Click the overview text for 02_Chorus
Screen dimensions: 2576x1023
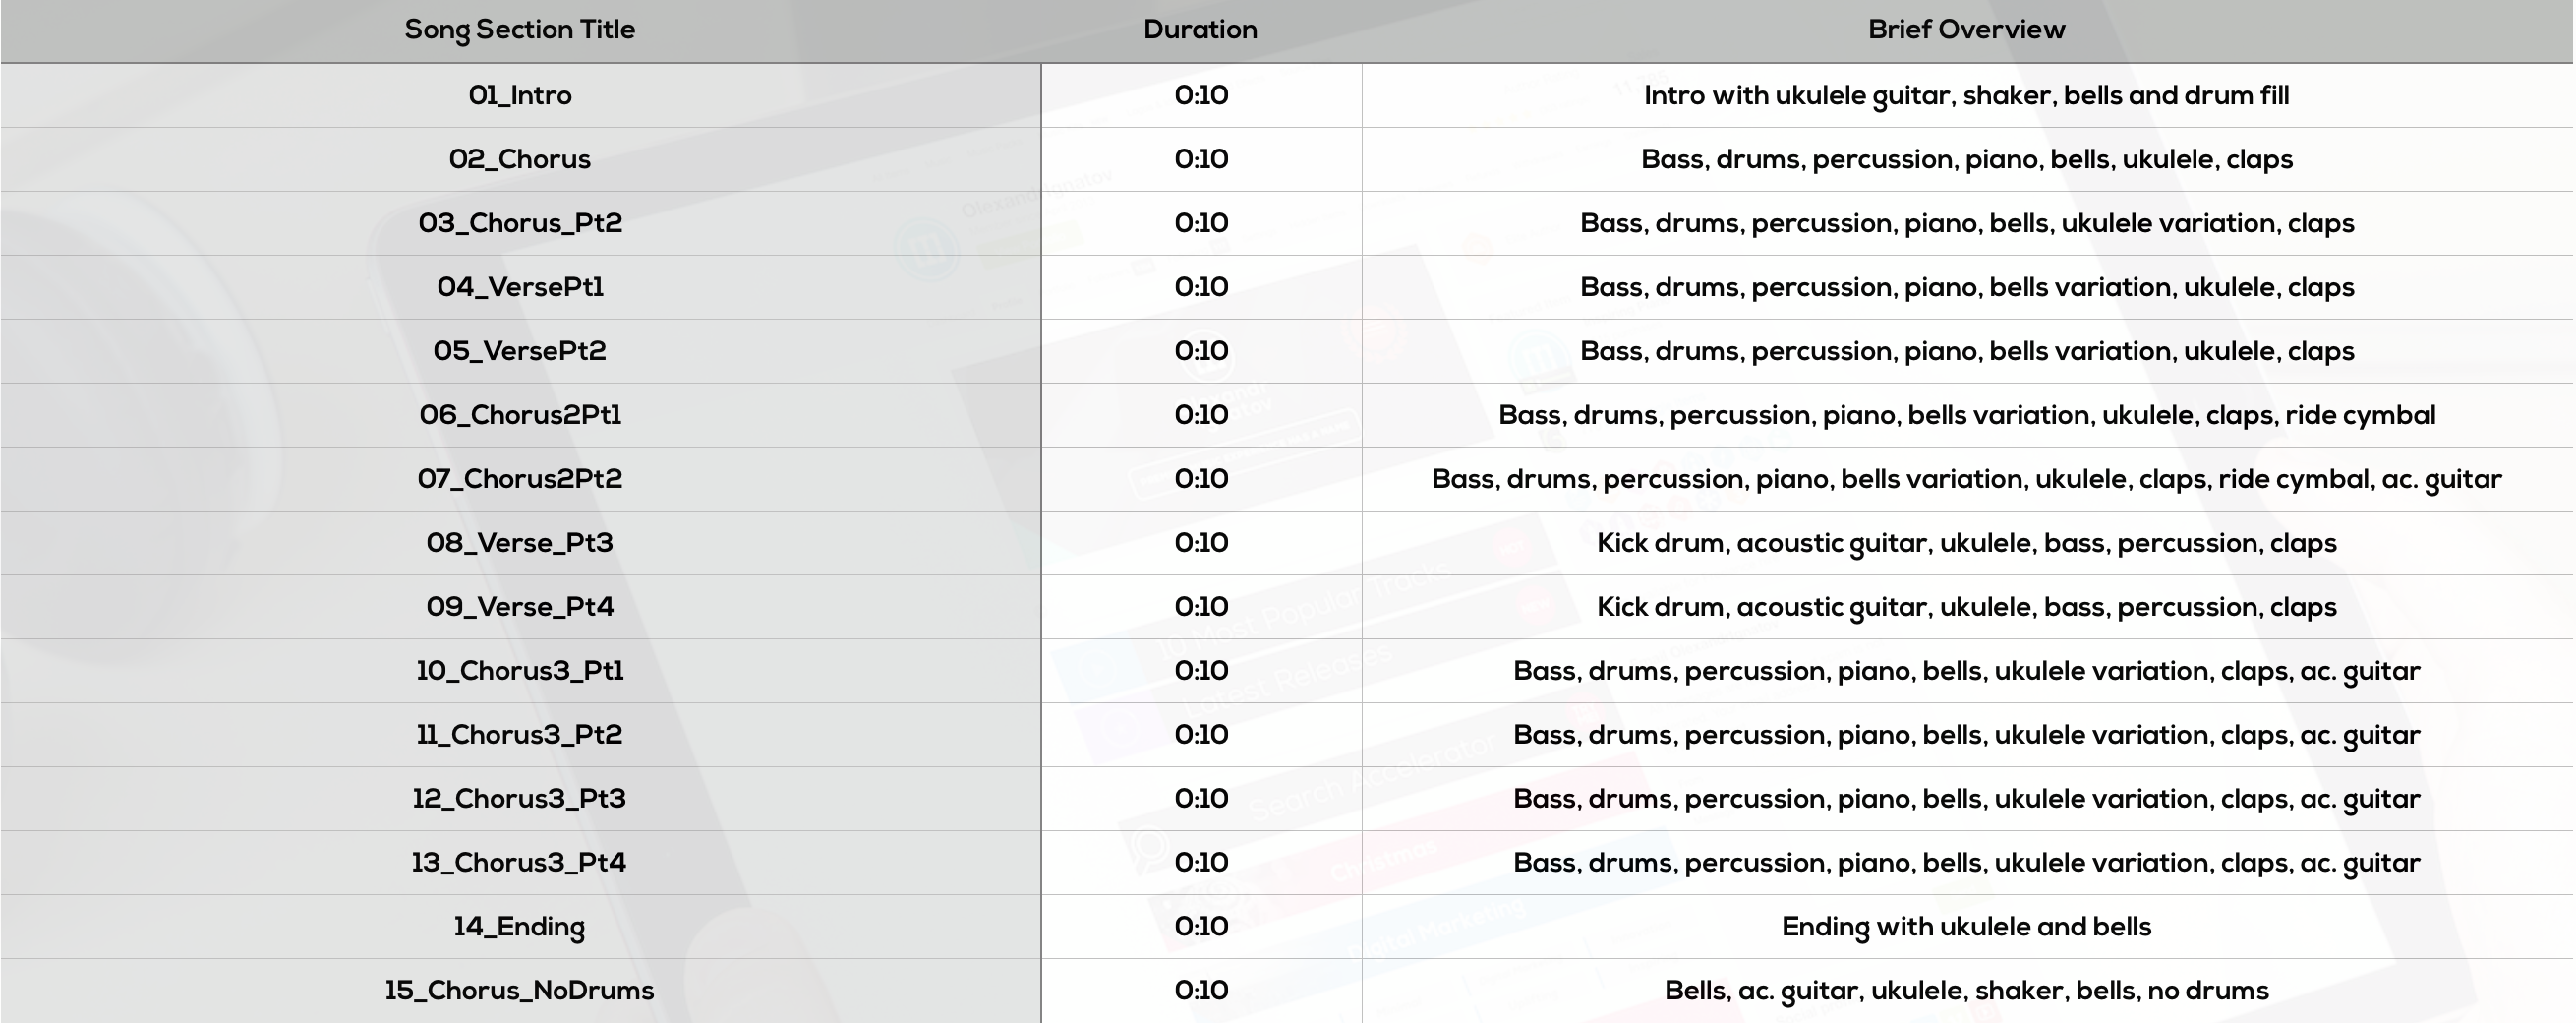click(x=1966, y=160)
